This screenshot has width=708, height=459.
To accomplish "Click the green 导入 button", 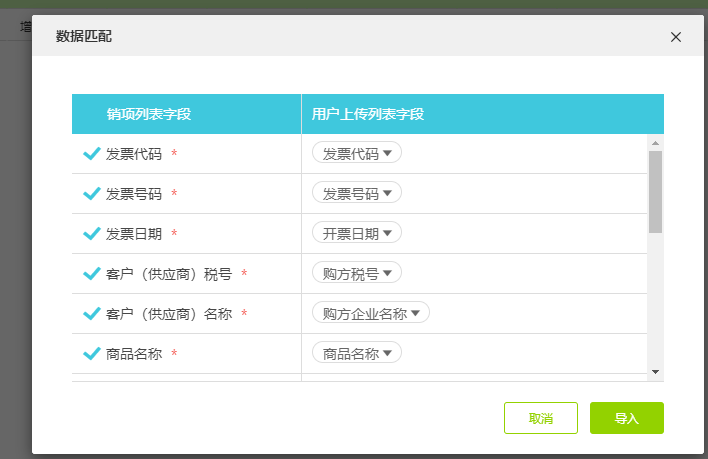I will (x=627, y=418).
